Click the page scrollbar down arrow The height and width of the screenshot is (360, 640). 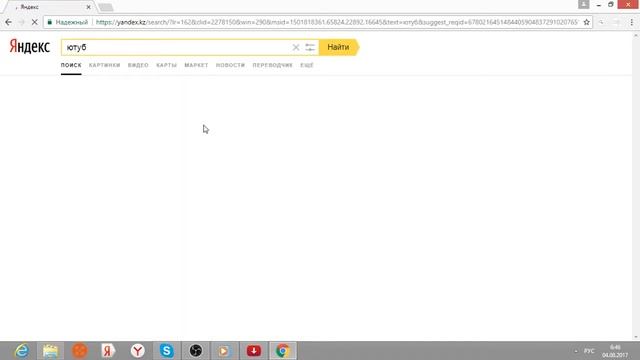coord(636,337)
